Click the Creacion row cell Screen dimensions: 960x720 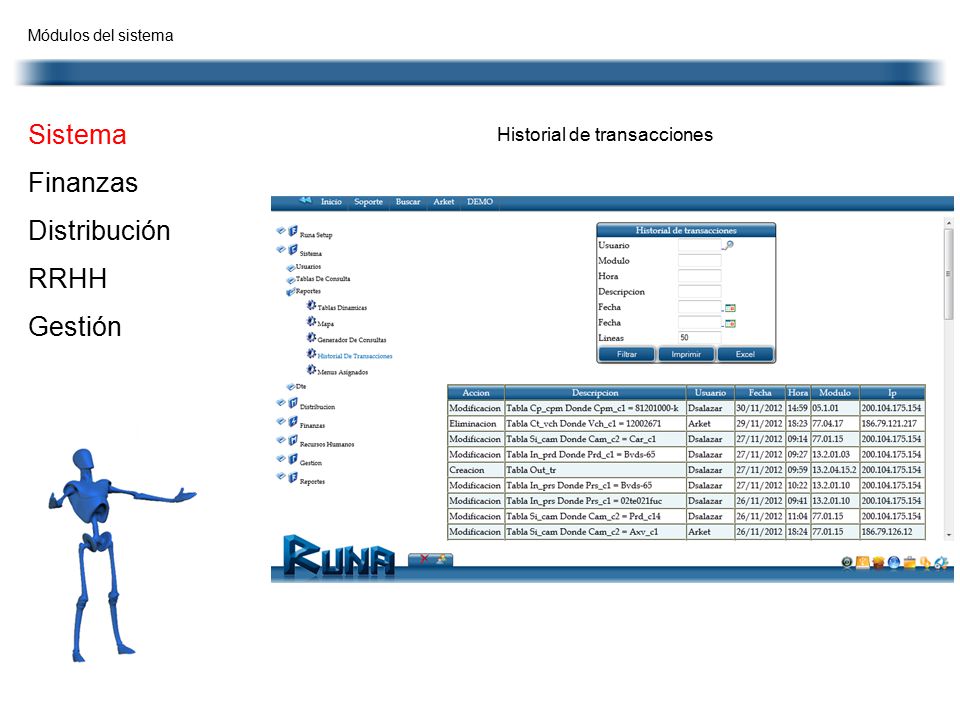tap(476, 470)
